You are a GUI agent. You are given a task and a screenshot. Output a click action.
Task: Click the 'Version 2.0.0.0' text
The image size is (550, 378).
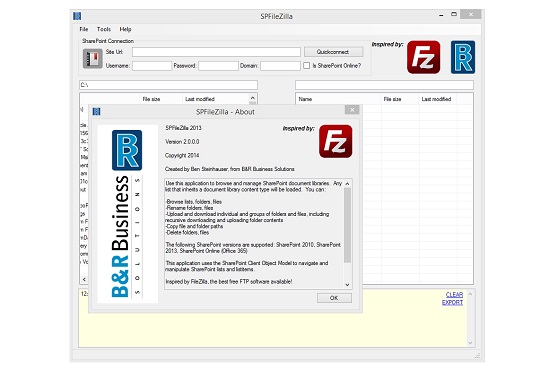point(182,142)
